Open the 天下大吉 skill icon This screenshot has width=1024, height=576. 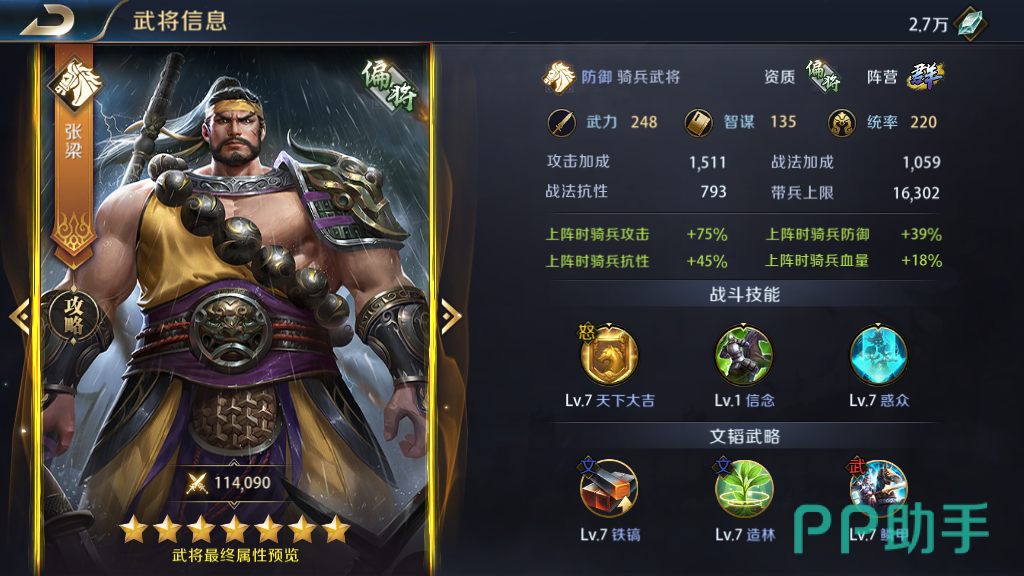[609, 356]
